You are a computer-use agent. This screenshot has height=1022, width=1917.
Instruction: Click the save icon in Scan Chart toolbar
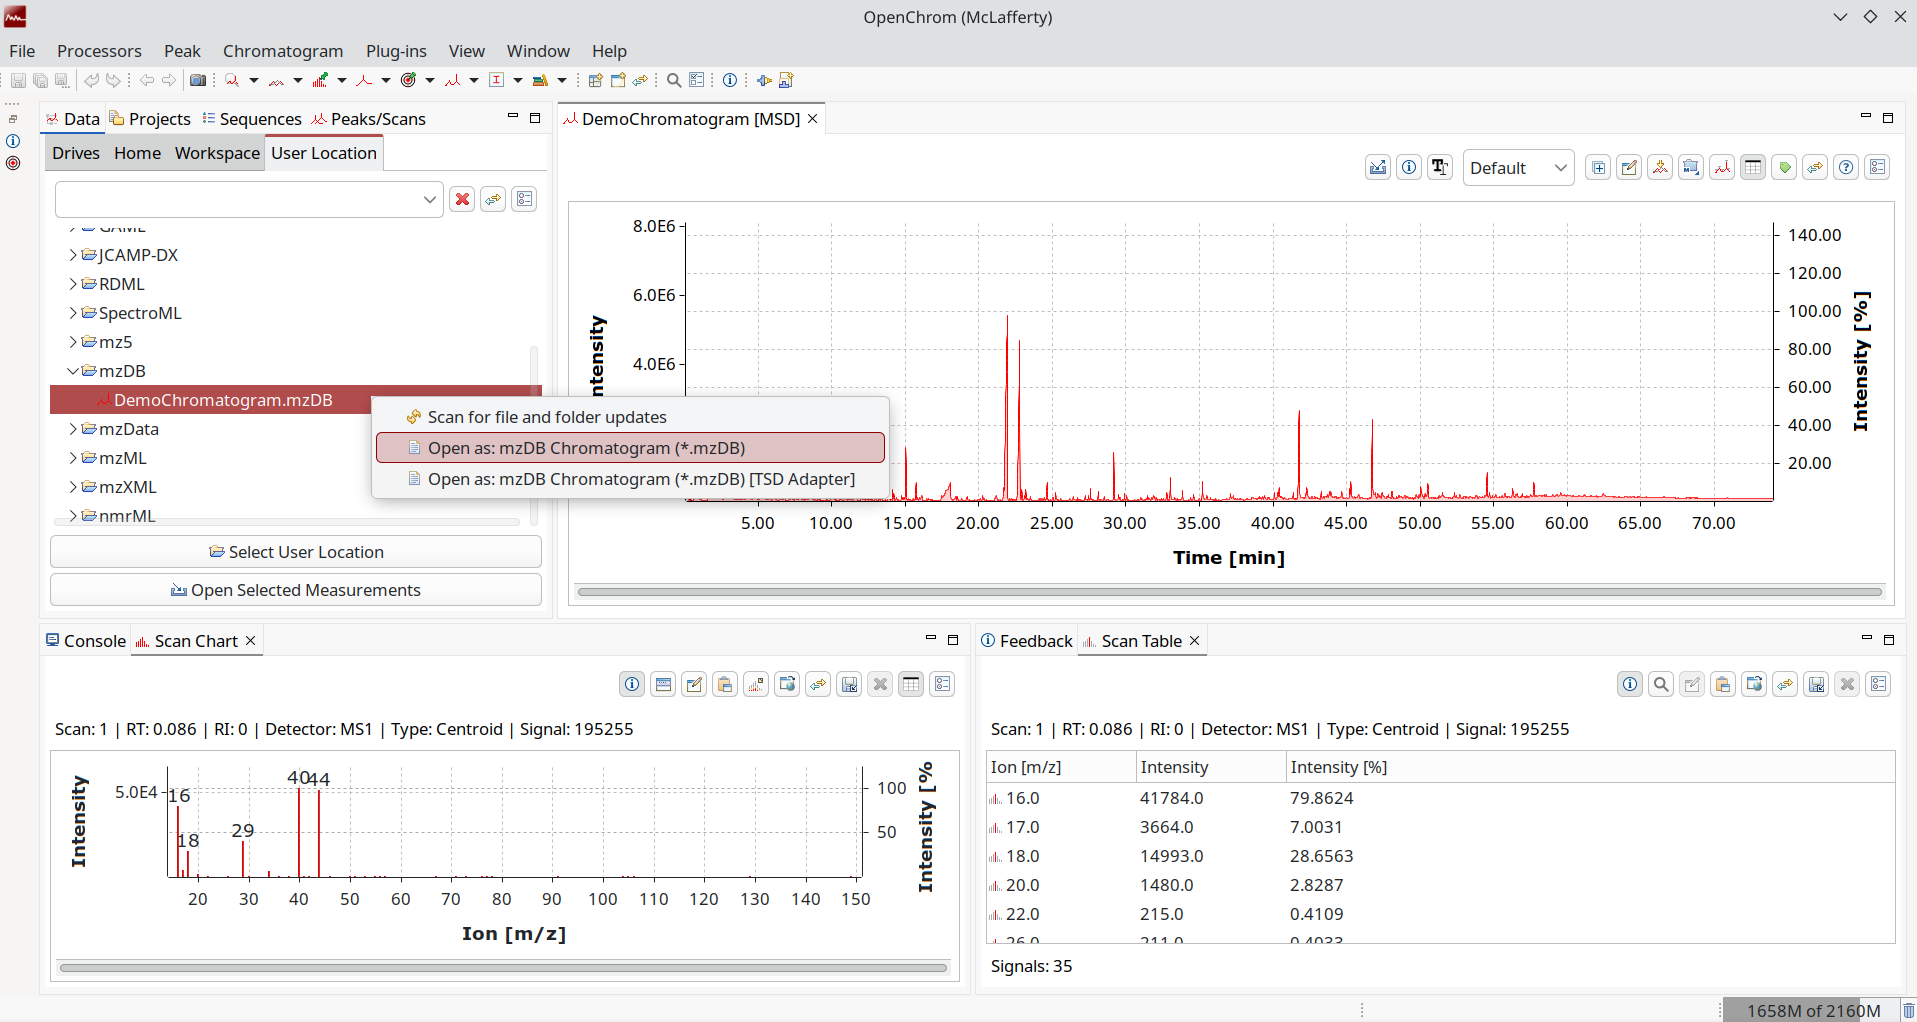(849, 684)
